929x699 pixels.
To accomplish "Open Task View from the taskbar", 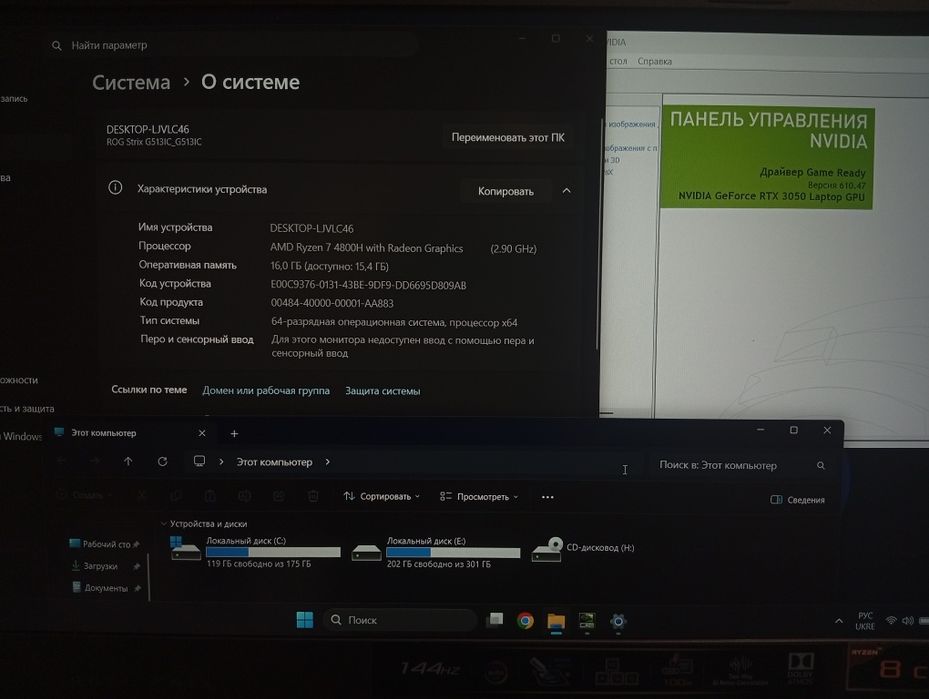I will pos(495,620).
